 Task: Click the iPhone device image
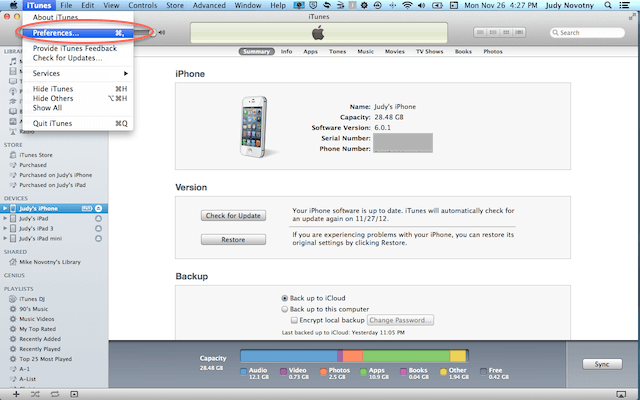pos(254,127)
